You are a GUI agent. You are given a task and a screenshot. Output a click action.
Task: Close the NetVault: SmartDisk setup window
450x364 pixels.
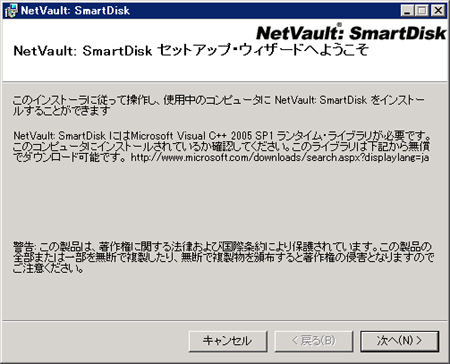tap(438, 11)
